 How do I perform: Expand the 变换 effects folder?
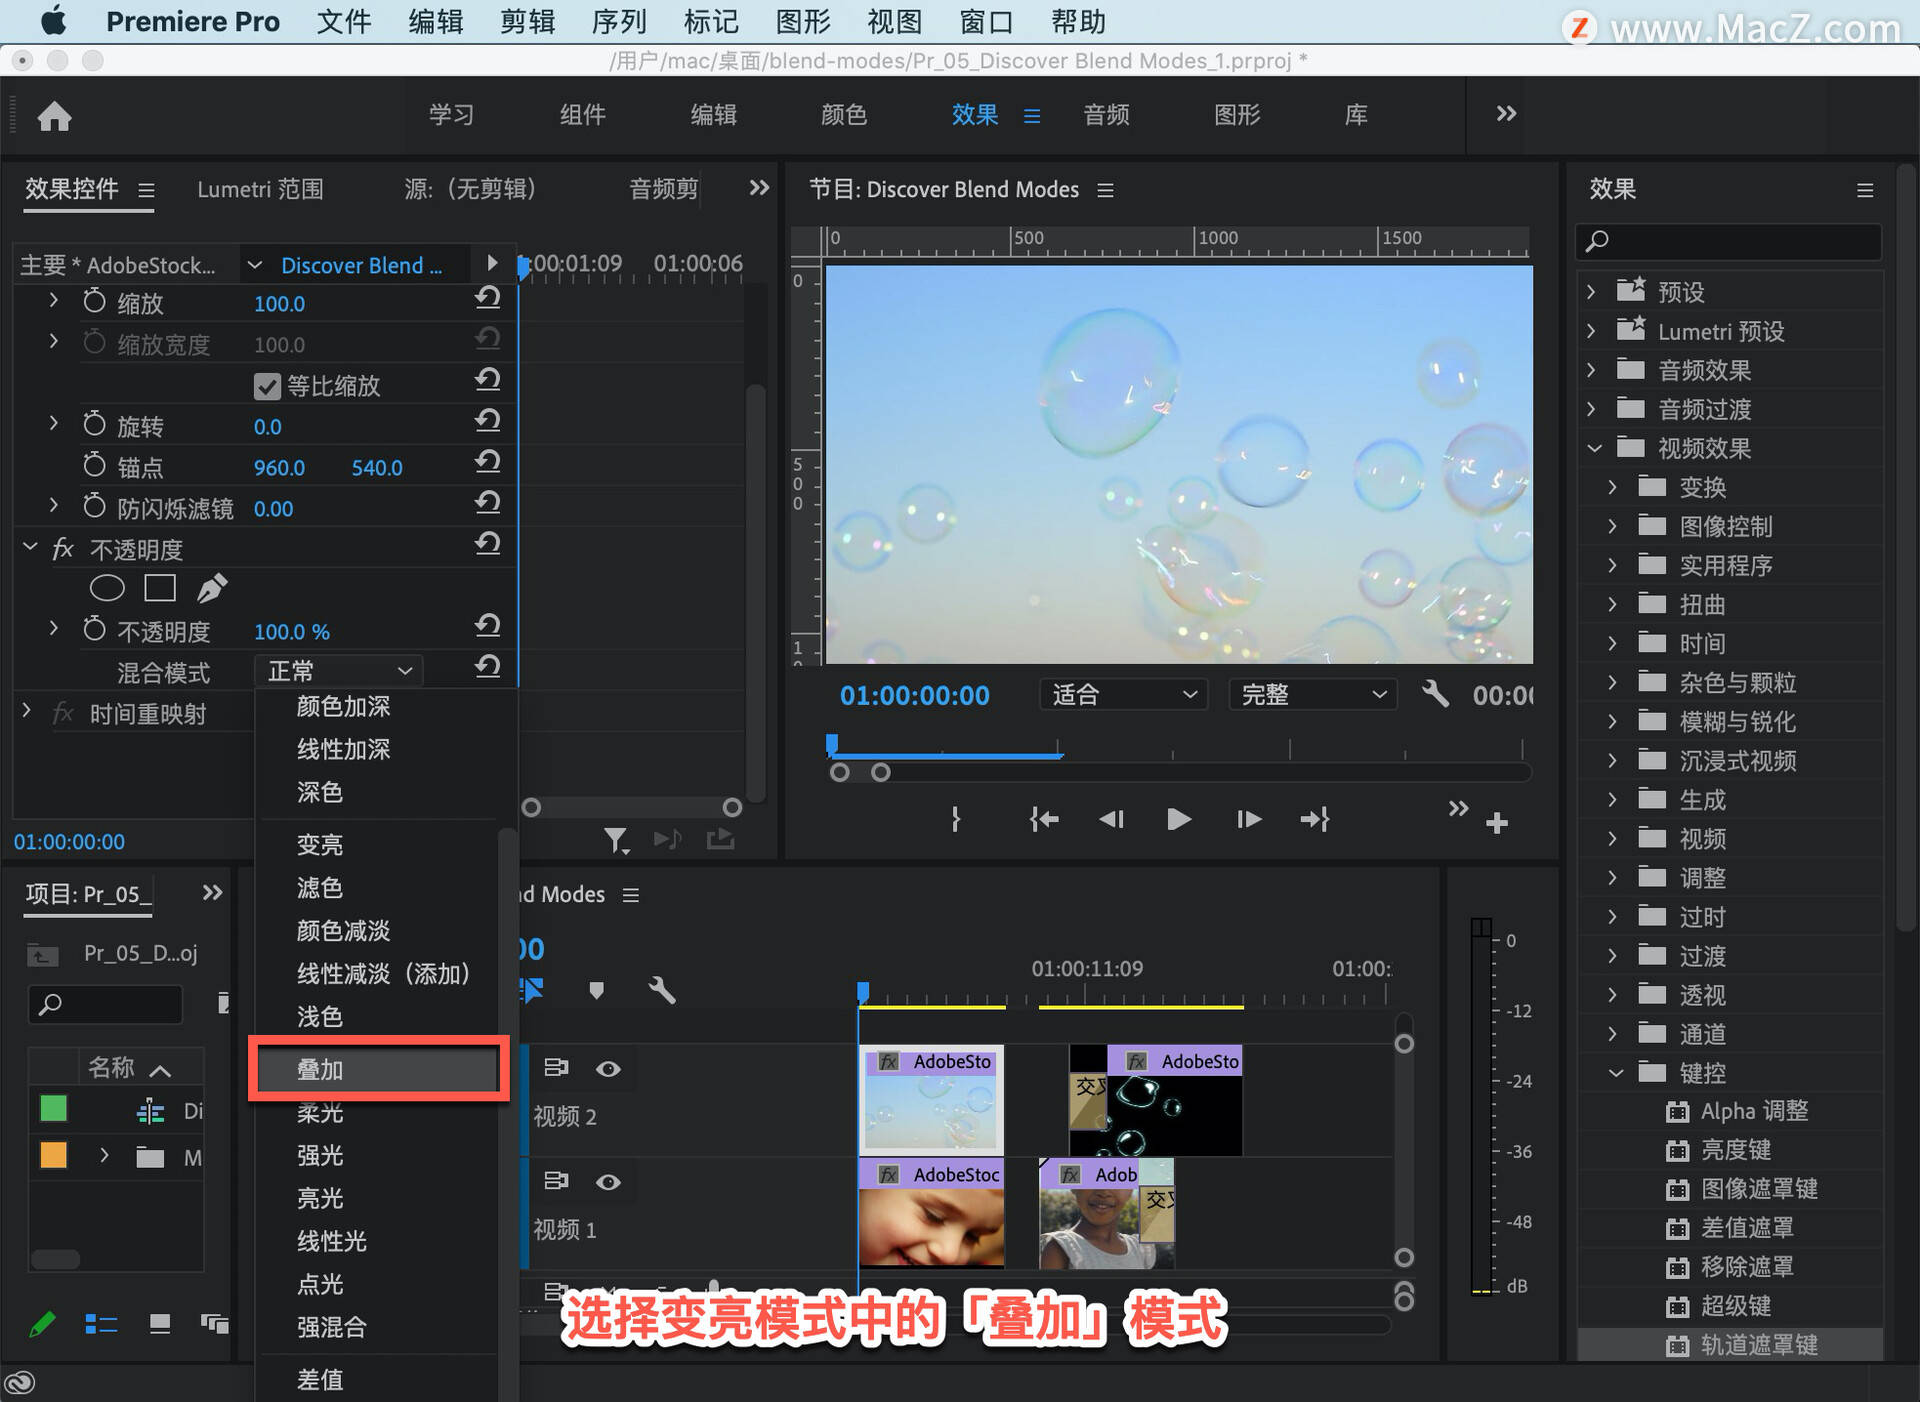click(x=1611, y=487)
